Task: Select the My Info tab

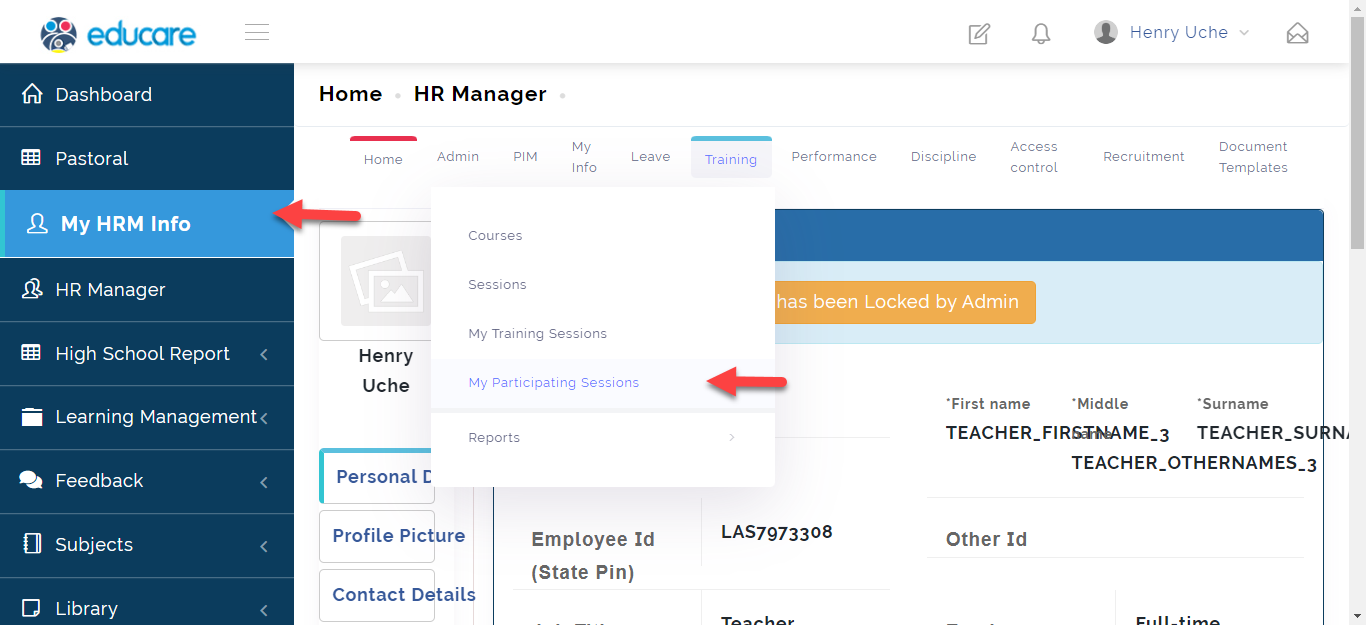Action: 584,157
